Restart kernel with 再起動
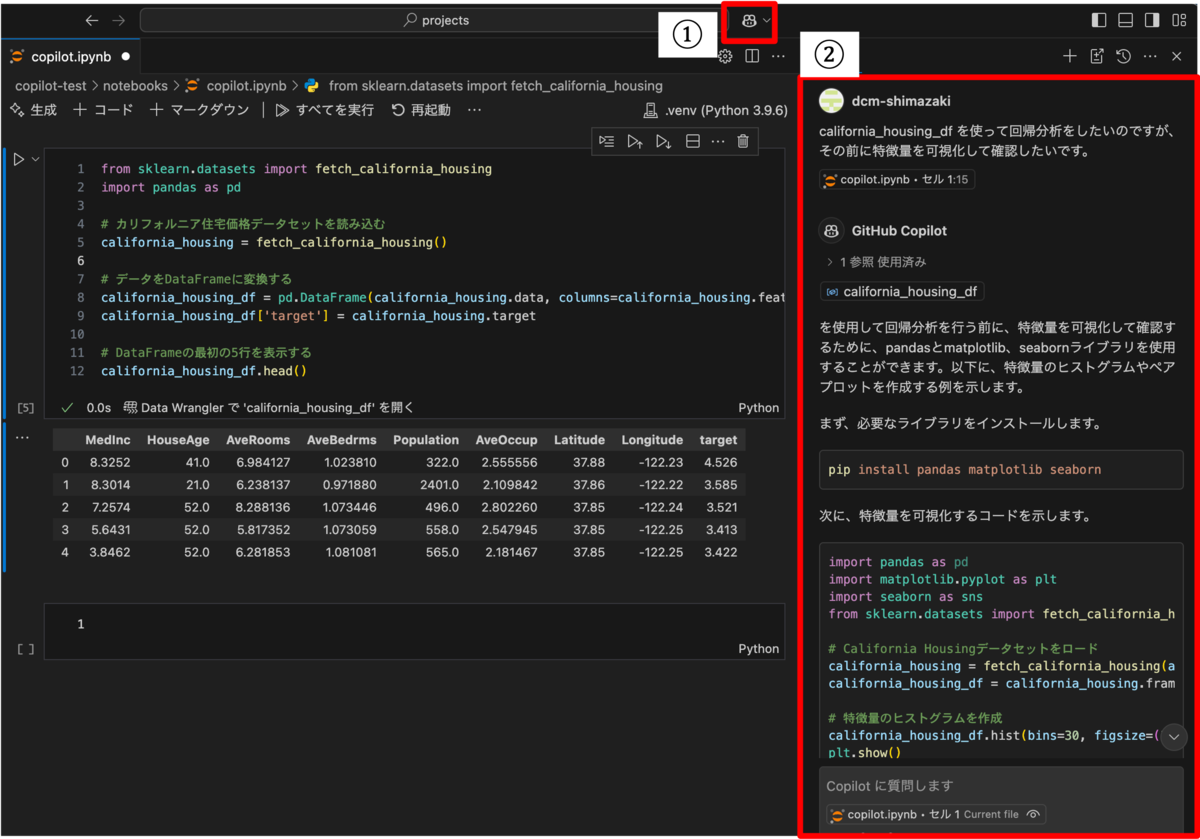This screenshot has width=1200, height=839. coord(421,110)
